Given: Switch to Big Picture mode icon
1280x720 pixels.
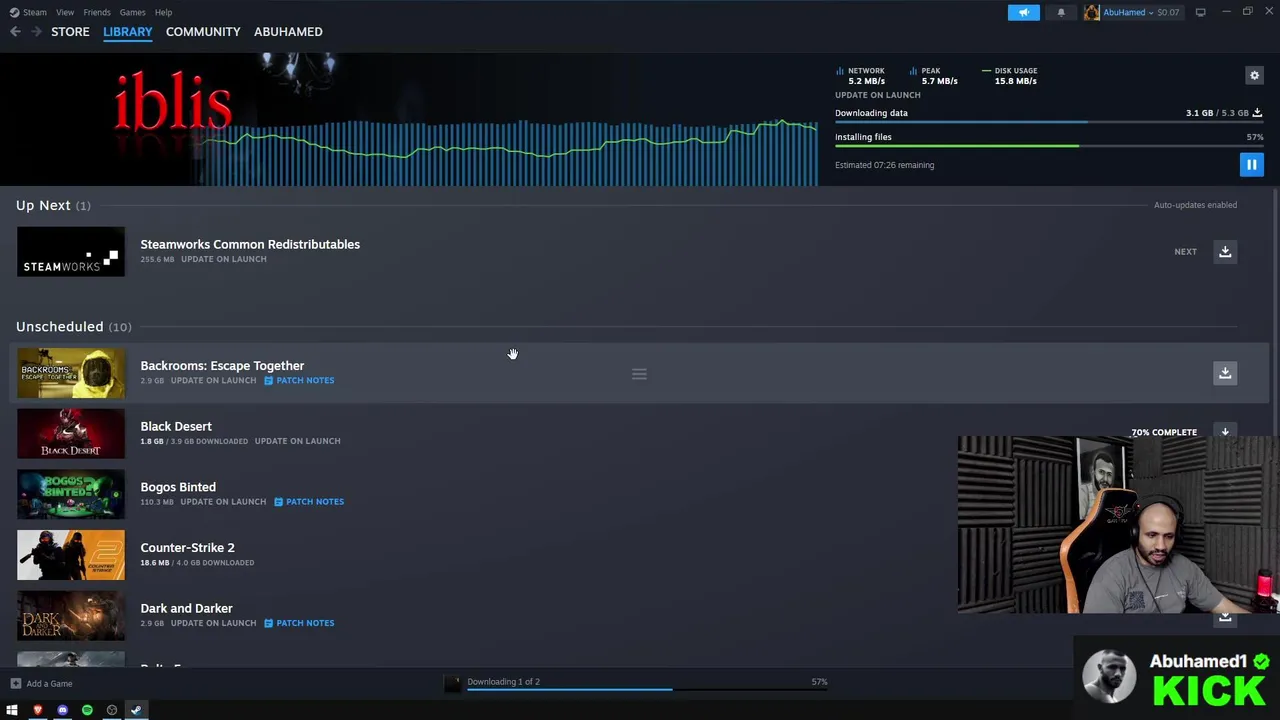Looking at the screenshot, I should tap(1200, 12).
